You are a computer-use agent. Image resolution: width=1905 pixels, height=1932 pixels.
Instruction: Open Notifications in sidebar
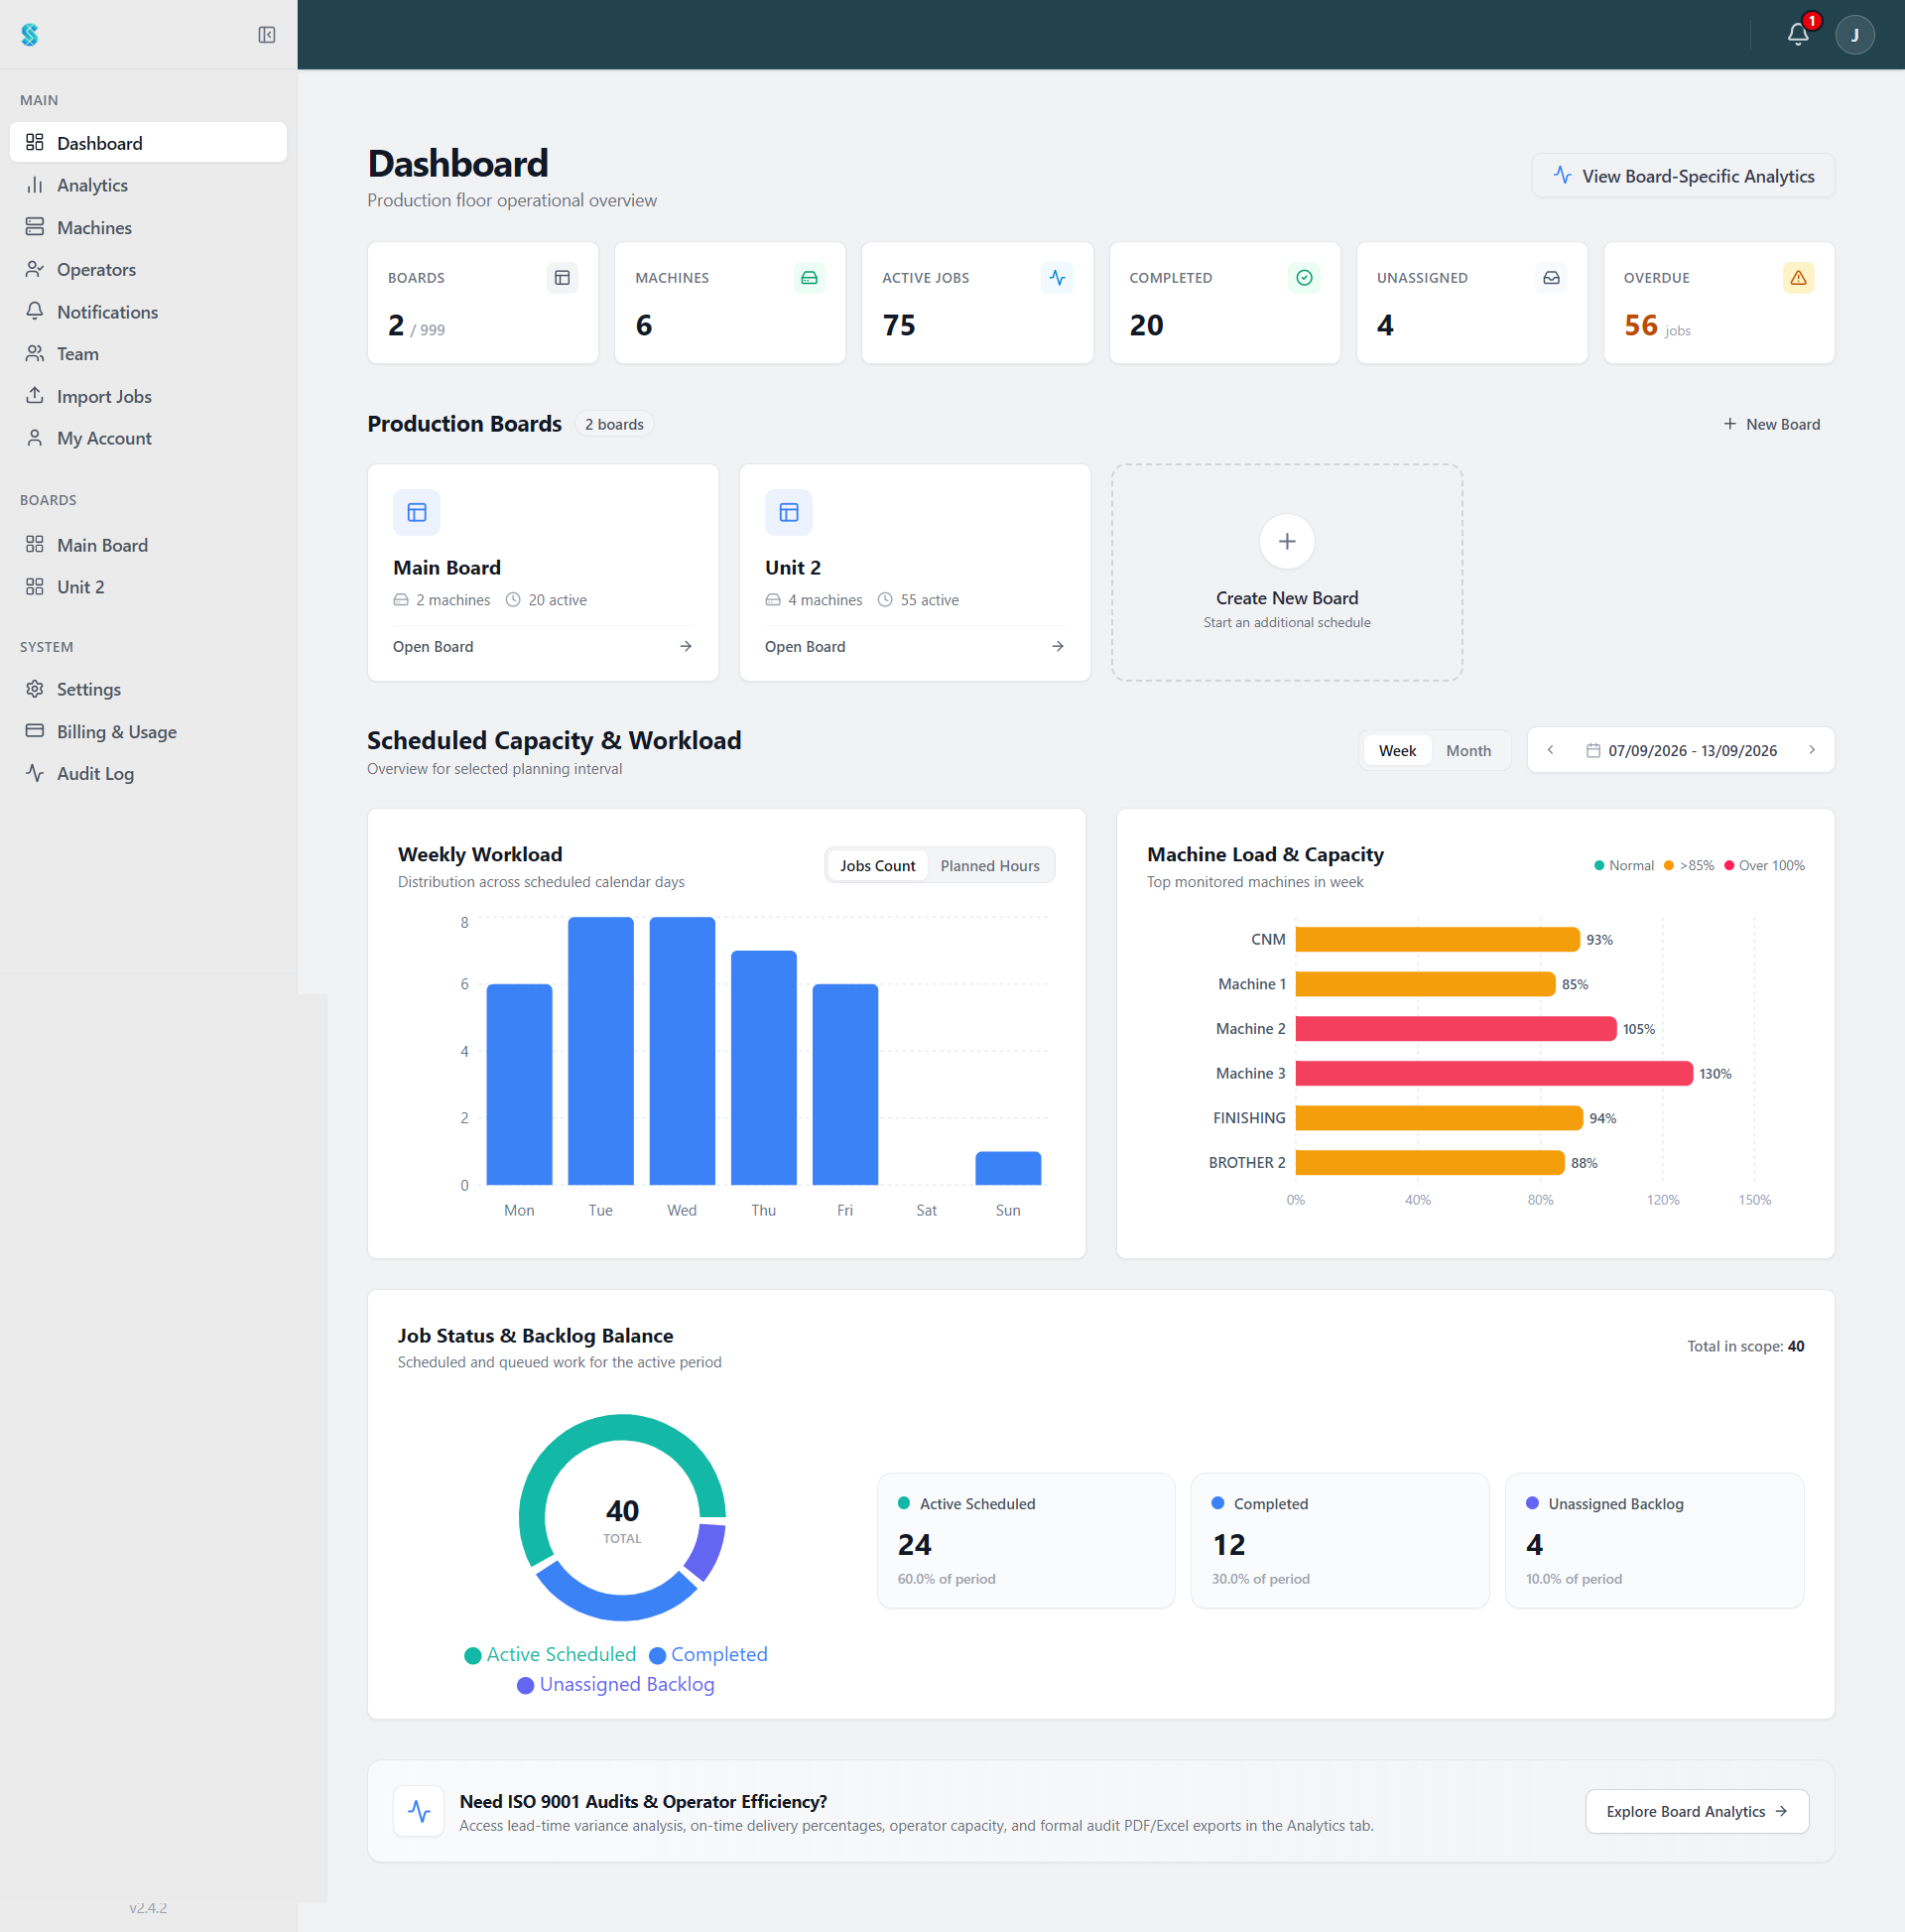(148, 312)
